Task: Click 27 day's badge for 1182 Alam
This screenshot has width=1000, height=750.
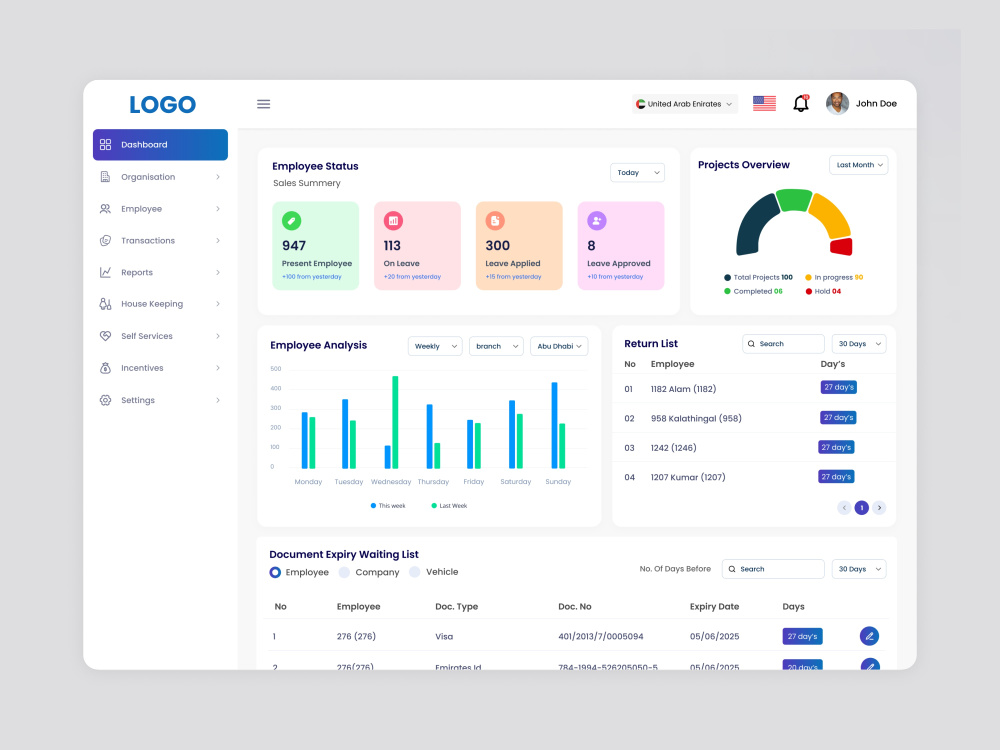Action: tap(839, 387)
